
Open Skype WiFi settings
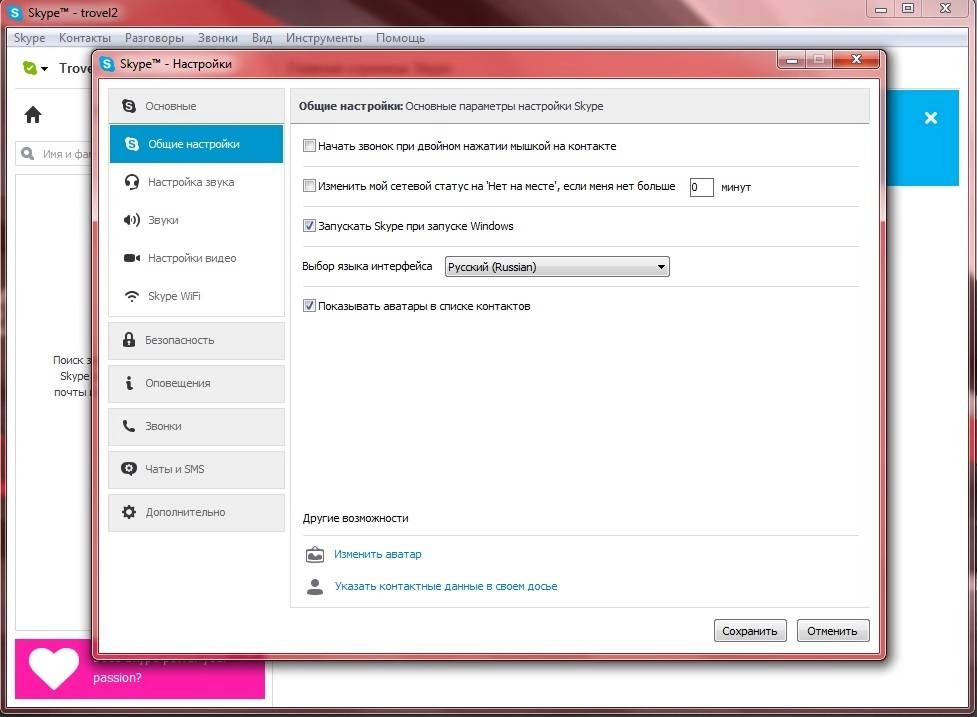click(196, 296)
